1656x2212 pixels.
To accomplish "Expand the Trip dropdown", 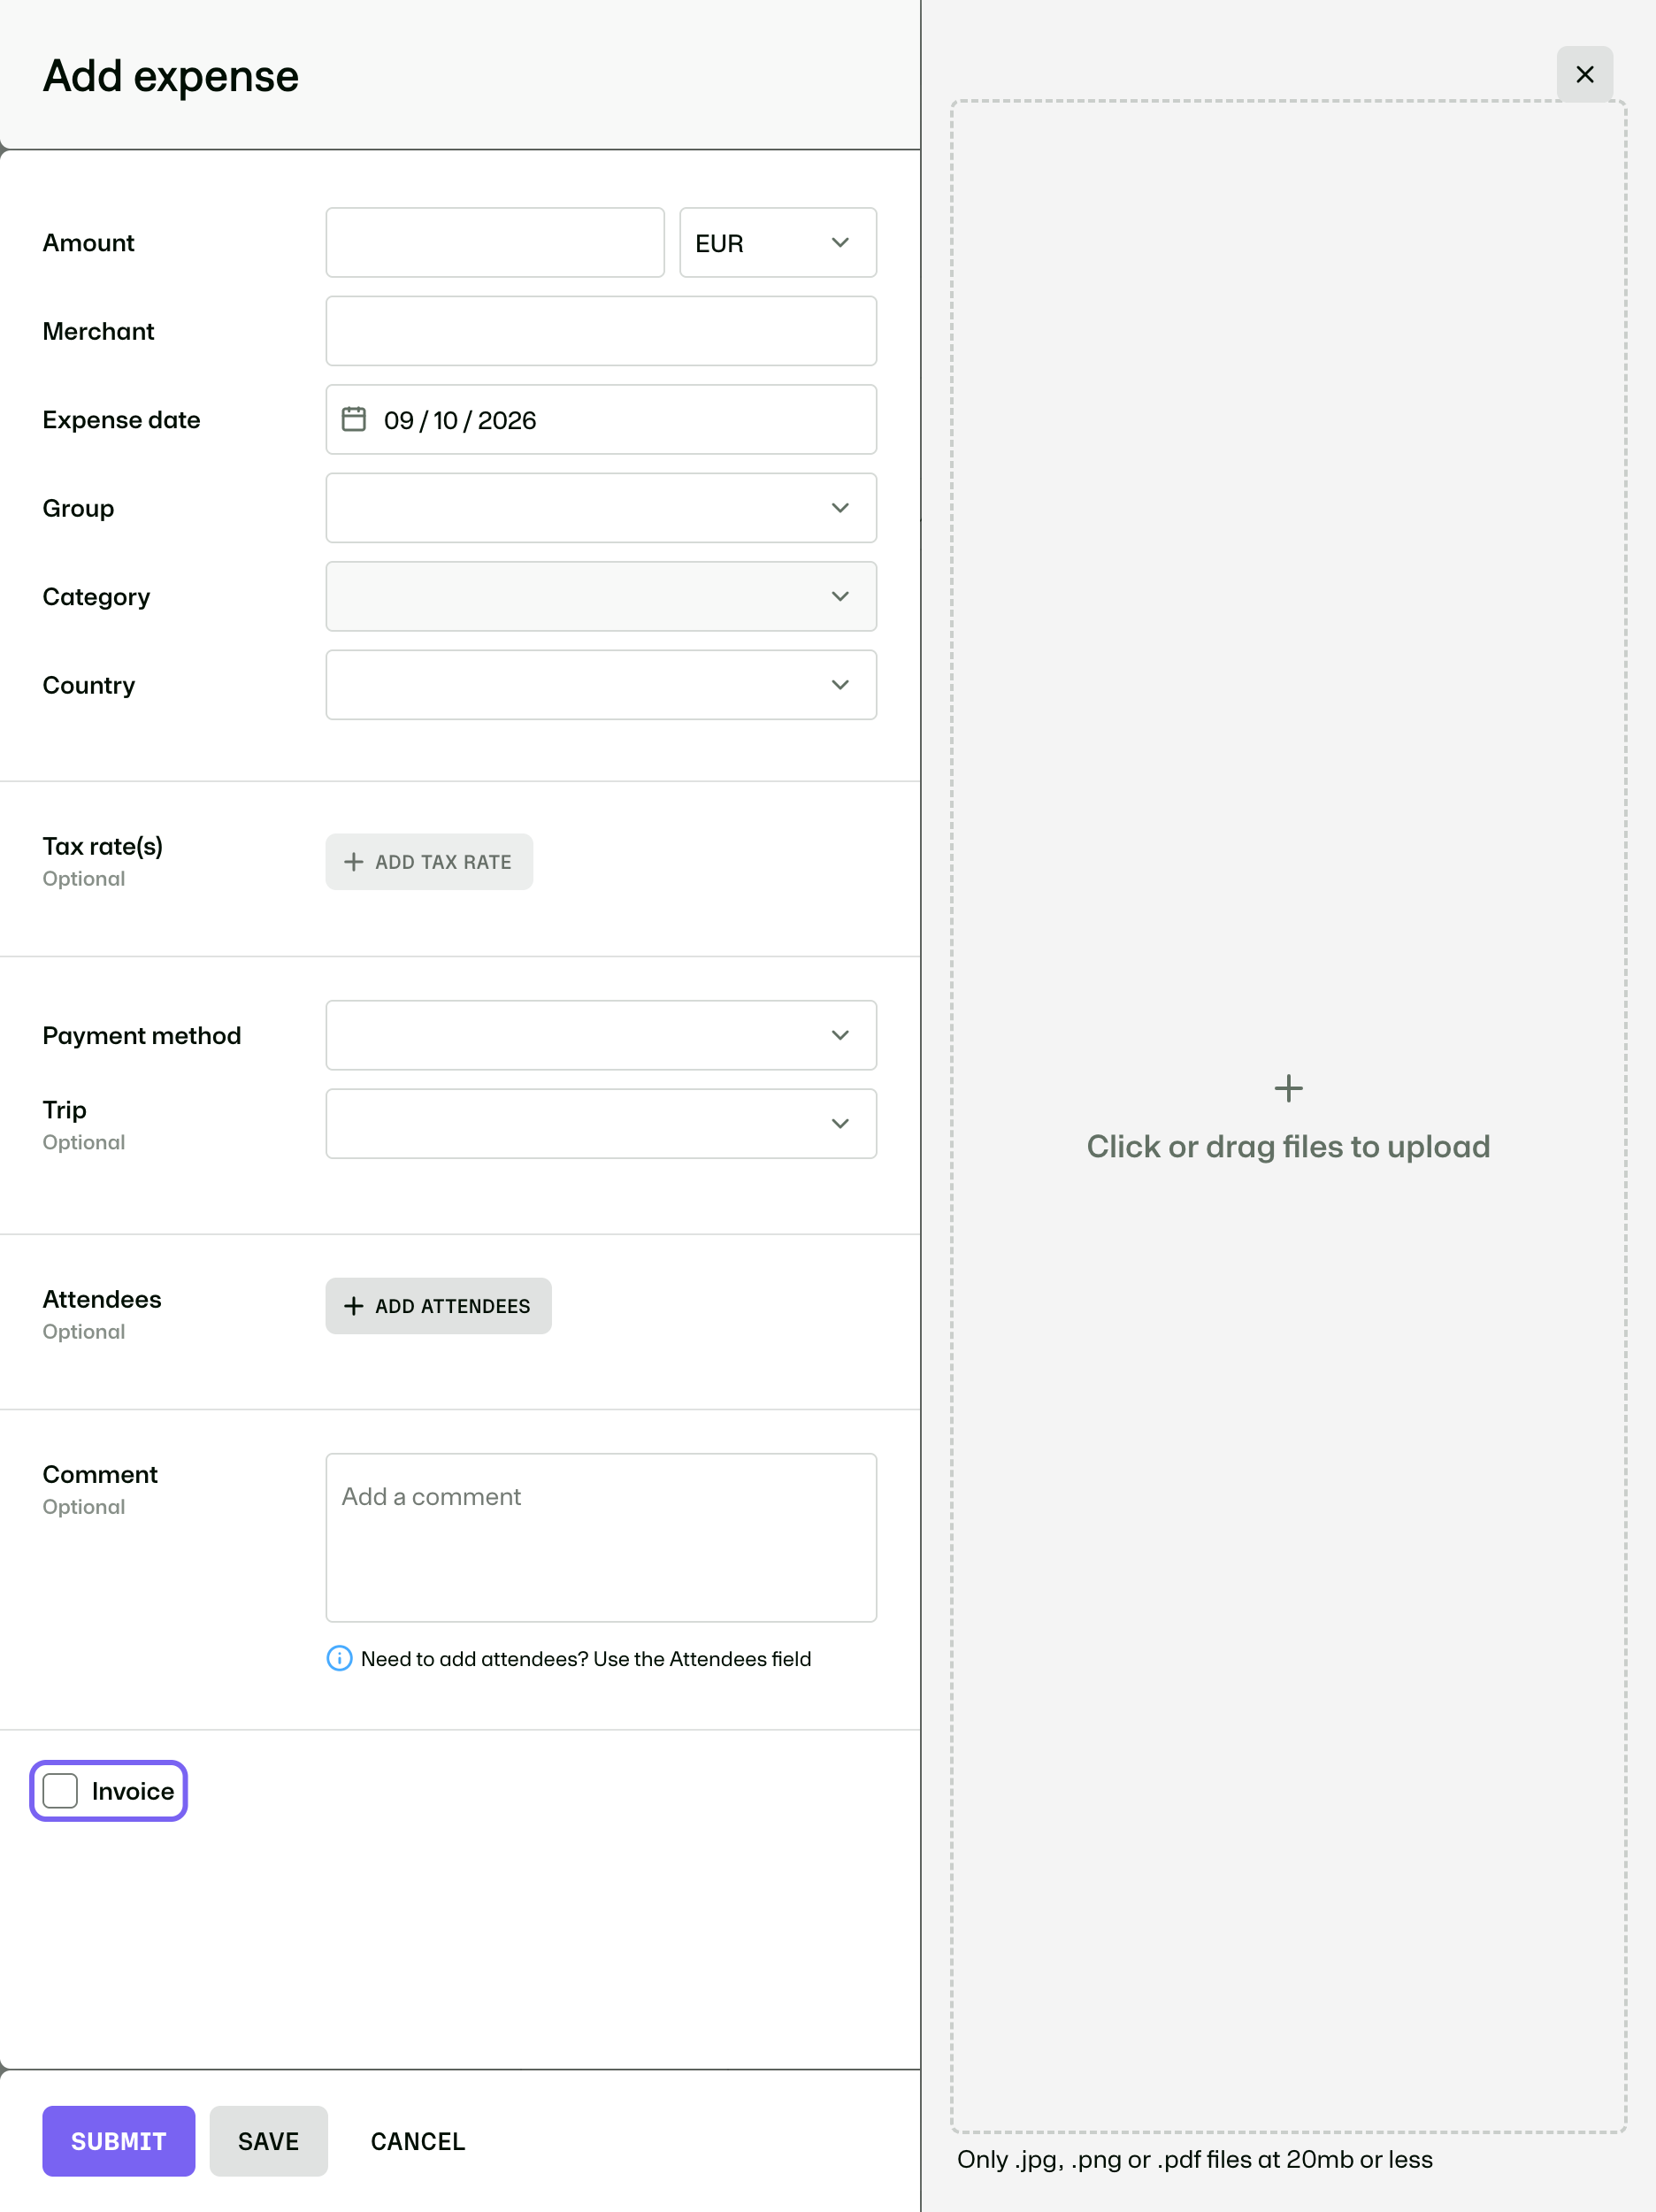I will point(601,1124).
